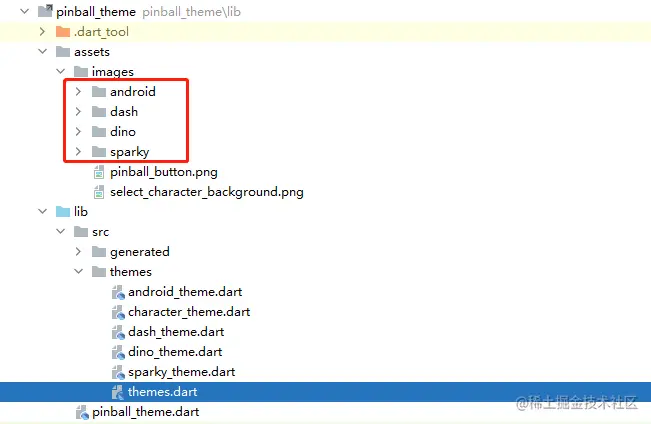Click the android_theme.dart file icon
Viewport: 651px width, 424px height.
pos(118,292)
